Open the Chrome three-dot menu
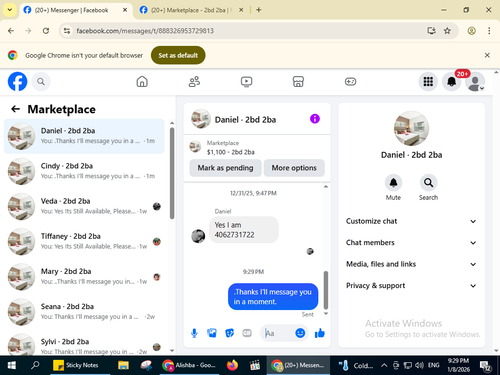 [489, 31]
